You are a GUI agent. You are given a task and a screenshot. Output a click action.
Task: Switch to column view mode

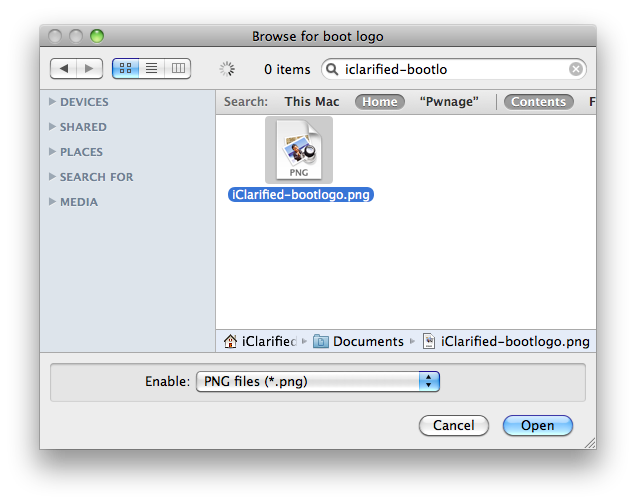[x=178, y=69]
